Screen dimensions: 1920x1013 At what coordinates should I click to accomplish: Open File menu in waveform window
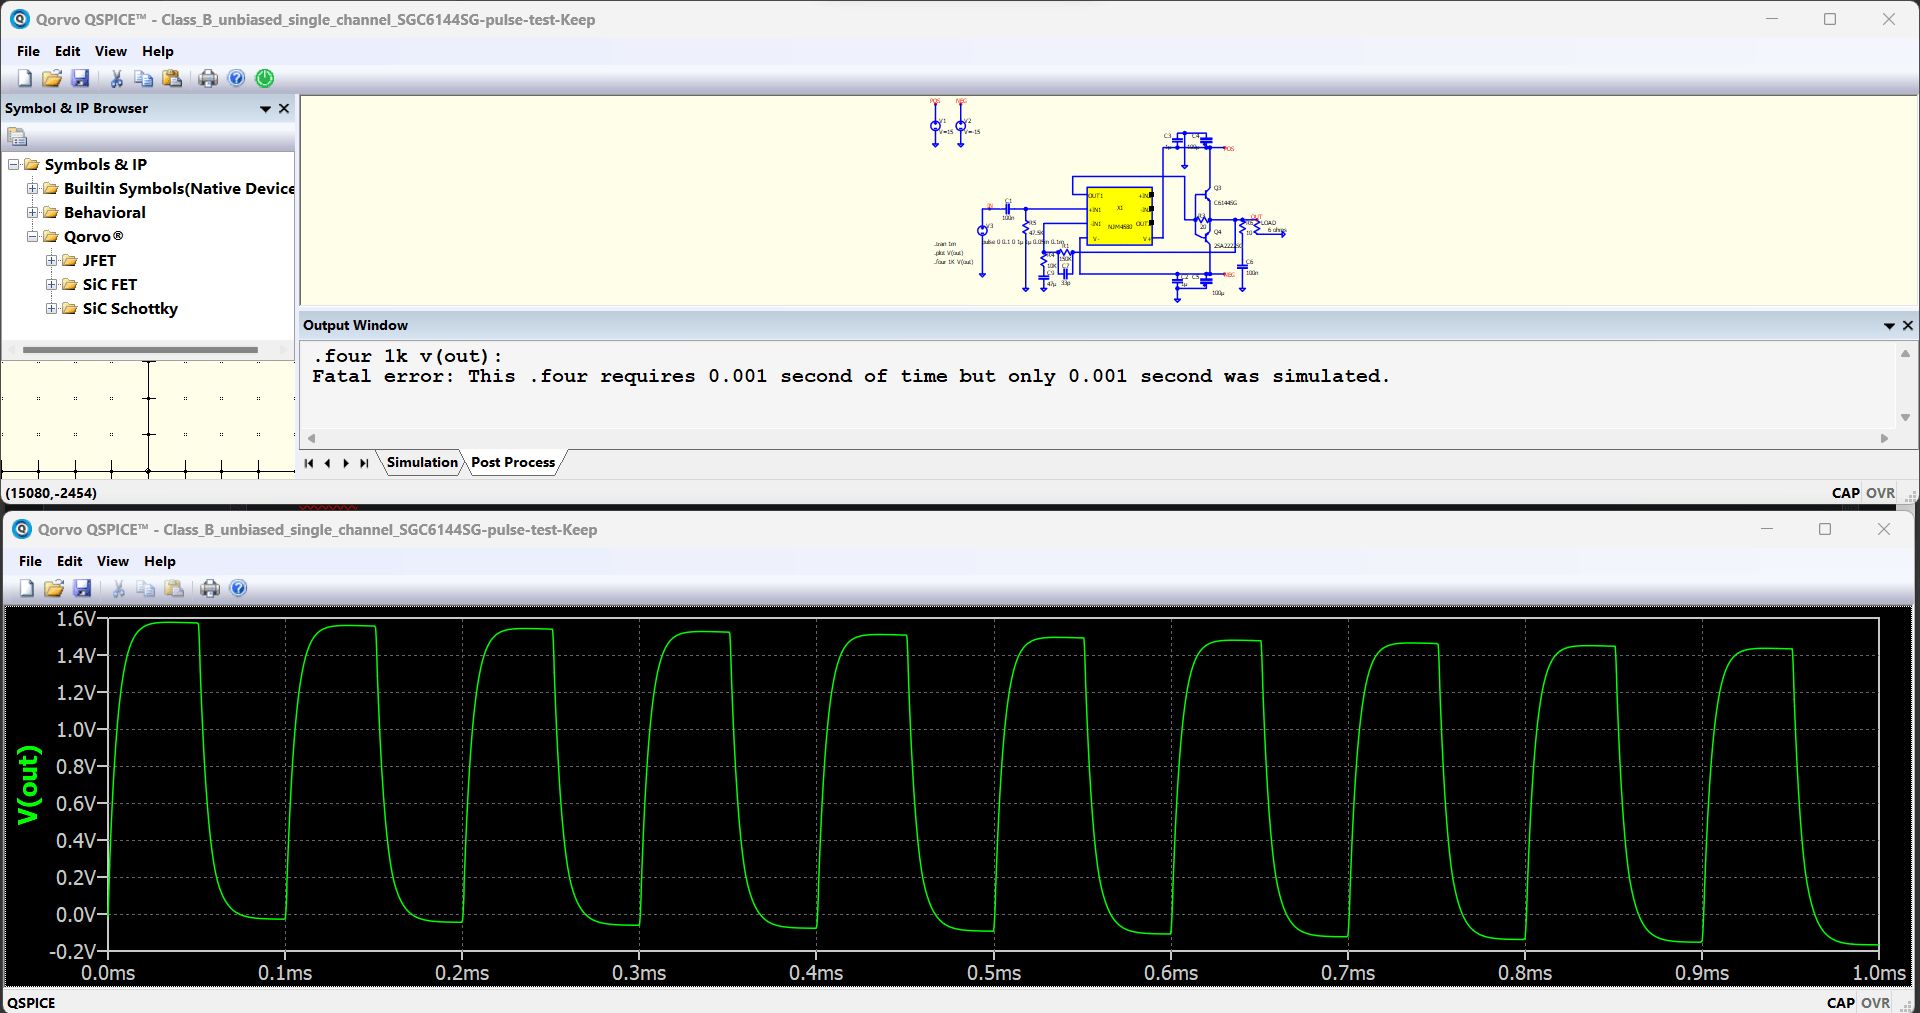30,561
